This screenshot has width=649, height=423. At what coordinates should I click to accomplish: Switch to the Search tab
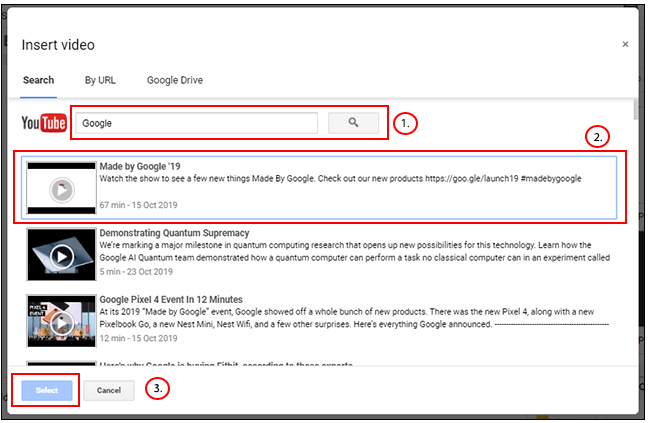(x=38, y=80)
